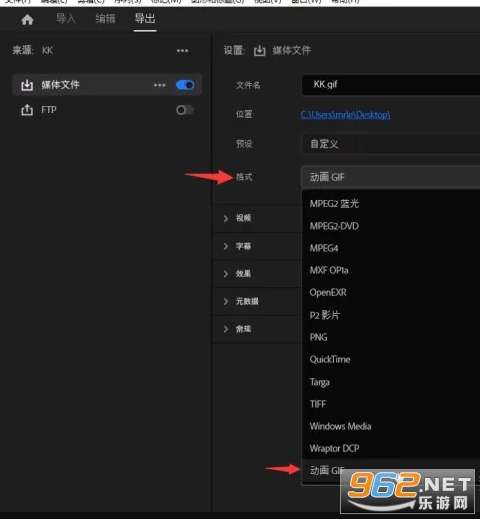The height and width of the screenshot is (519, 480).
Task: Pick OpenEXR from the format list
Action: point(391,293)
